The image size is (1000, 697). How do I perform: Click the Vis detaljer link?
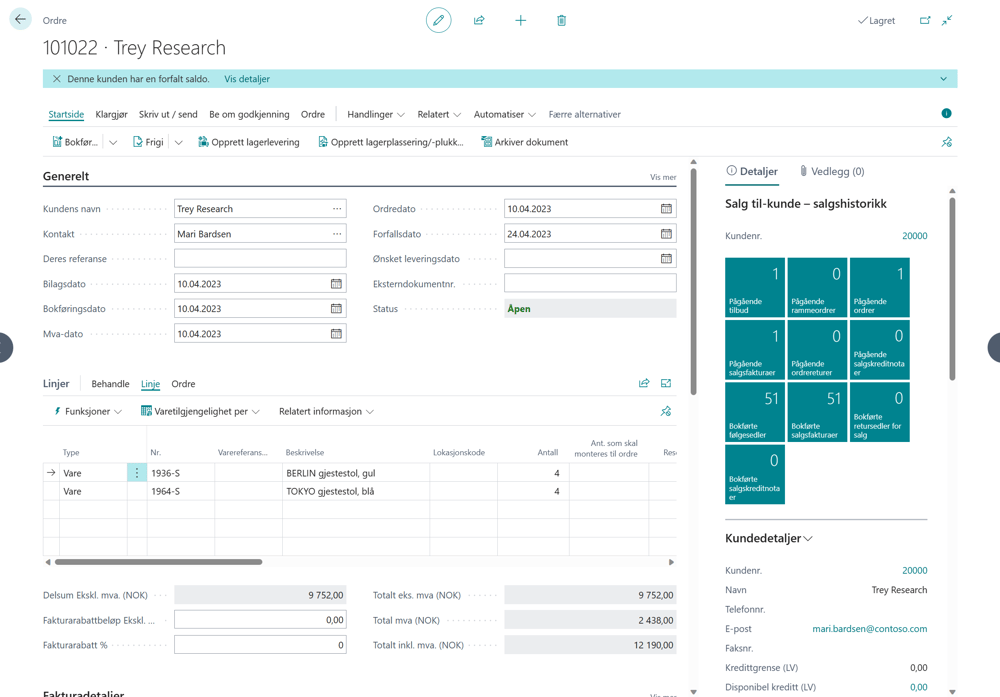247,79
